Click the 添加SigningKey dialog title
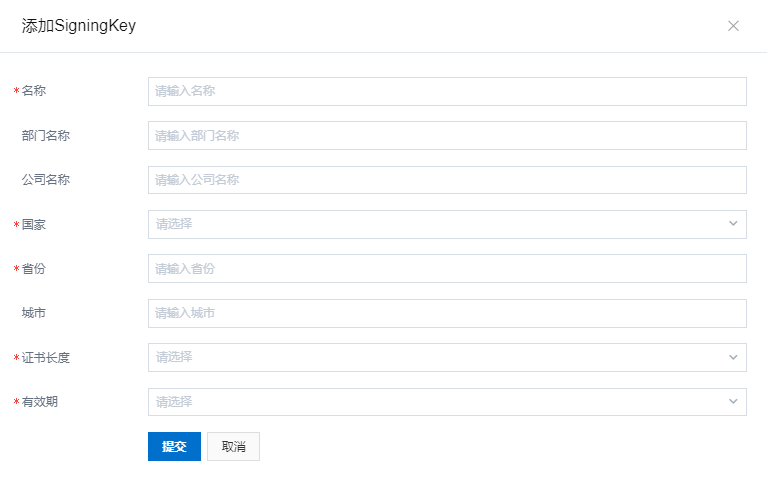 pos(79,26)
